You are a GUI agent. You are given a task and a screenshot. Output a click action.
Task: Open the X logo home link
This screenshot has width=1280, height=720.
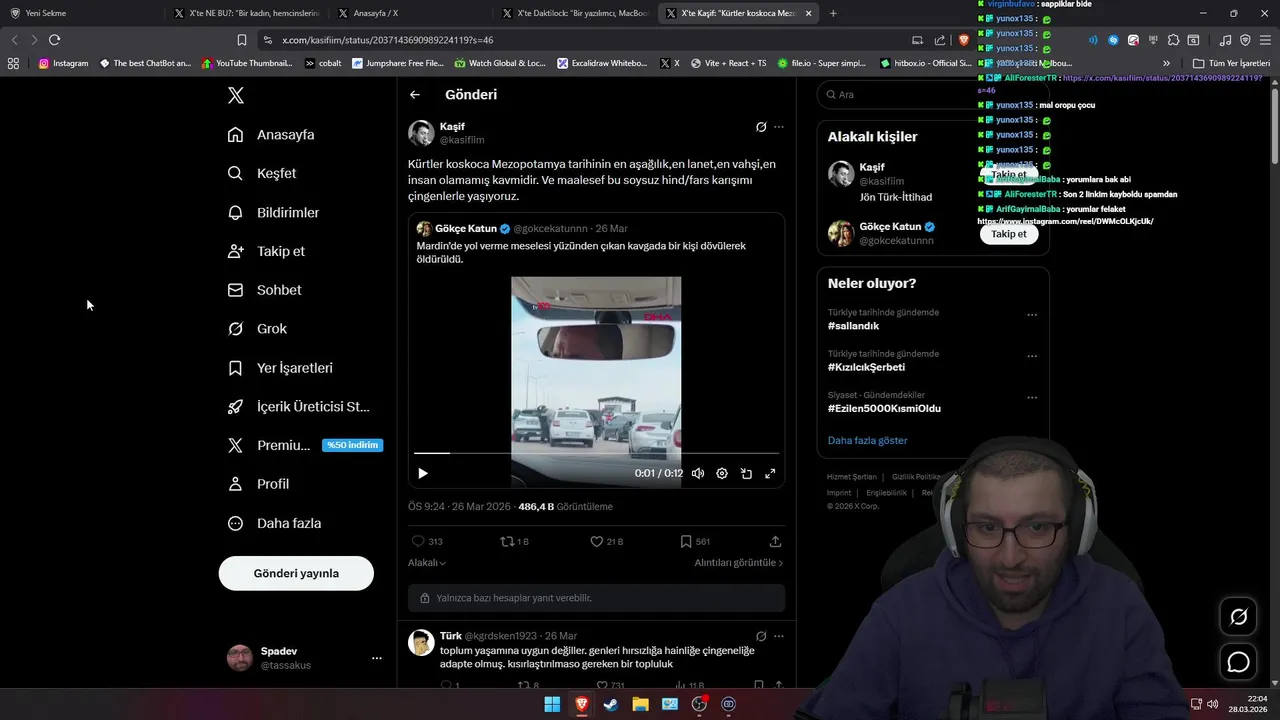tap(236, 95)
